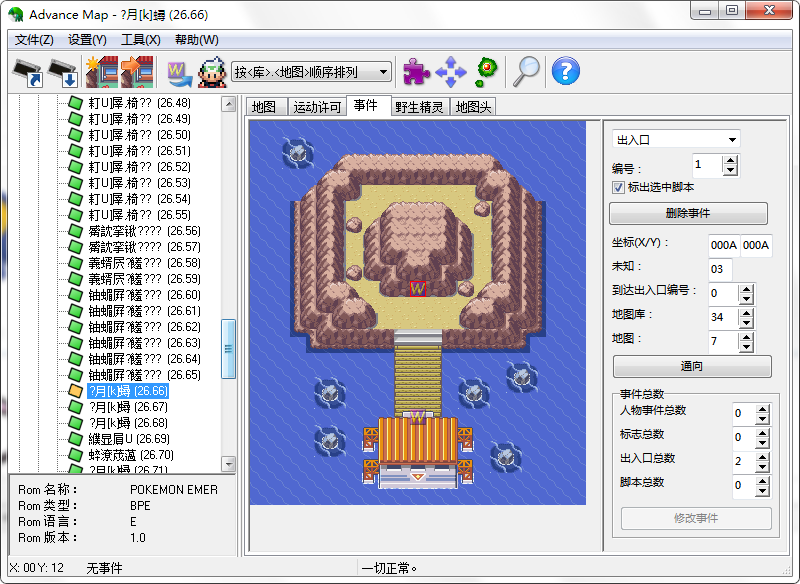The height and width of the screenshot is (584, 800).
Task: Click map icon for entry 26.56
Action: click(76, 231)
